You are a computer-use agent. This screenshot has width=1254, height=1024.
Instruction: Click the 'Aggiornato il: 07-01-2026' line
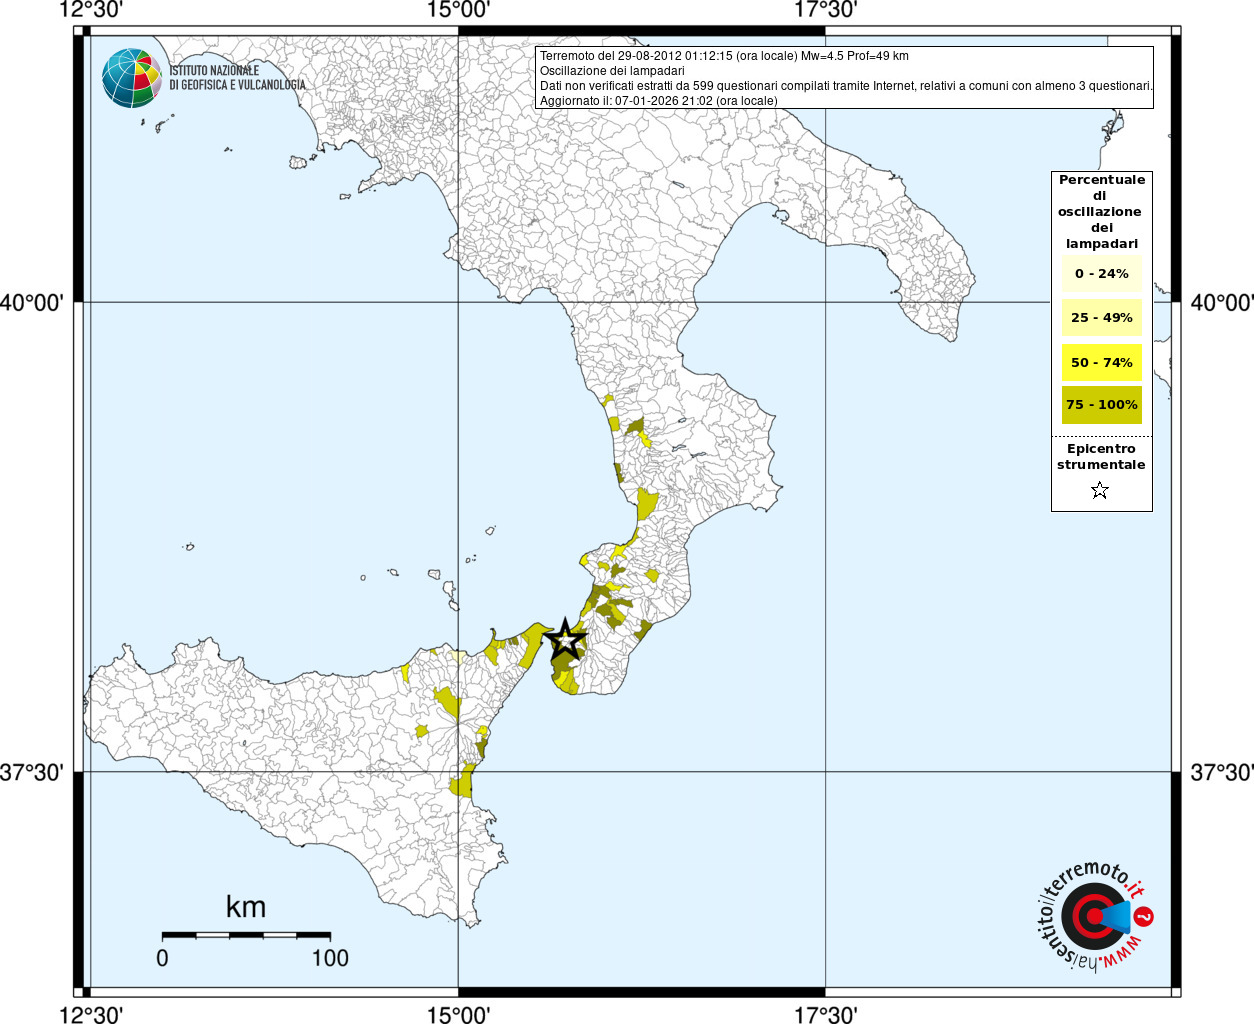point(658,101)
